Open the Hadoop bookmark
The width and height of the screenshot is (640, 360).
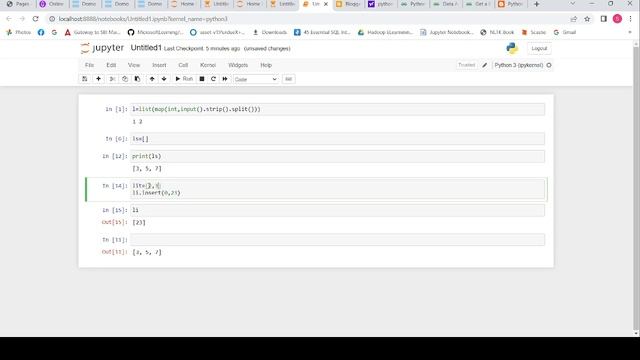pyautogui.click(x=385, y=32)
